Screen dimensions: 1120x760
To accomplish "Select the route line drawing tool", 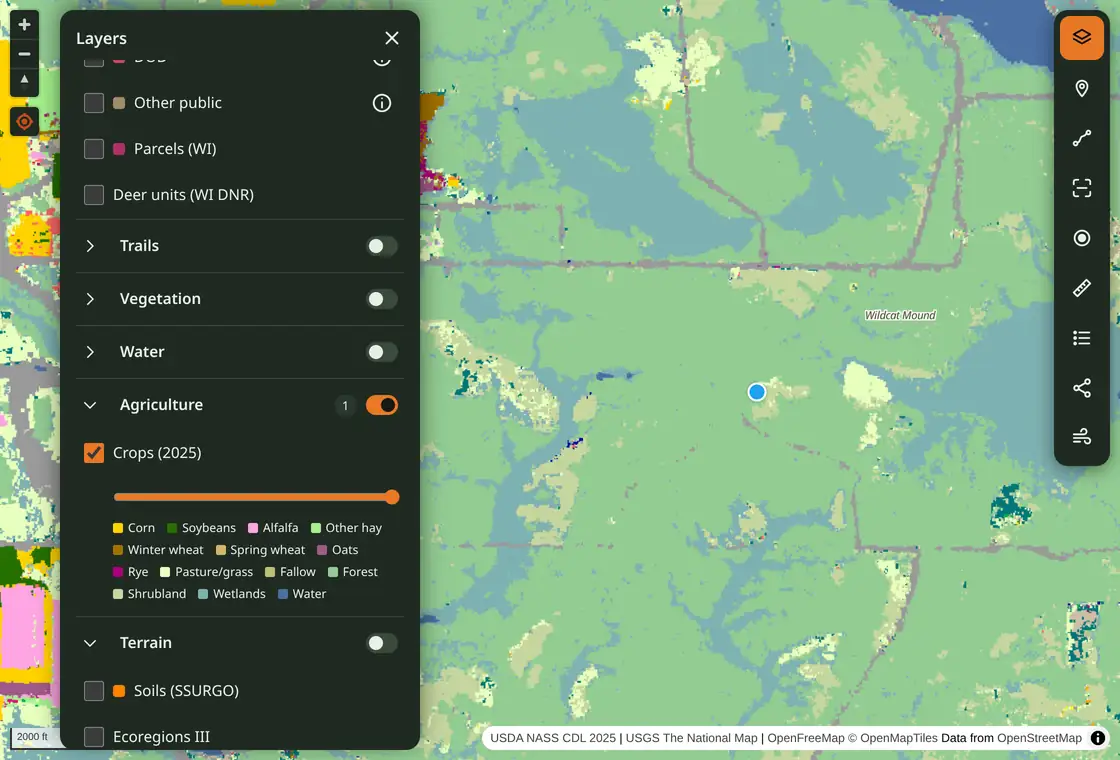I will (1081, 138).
